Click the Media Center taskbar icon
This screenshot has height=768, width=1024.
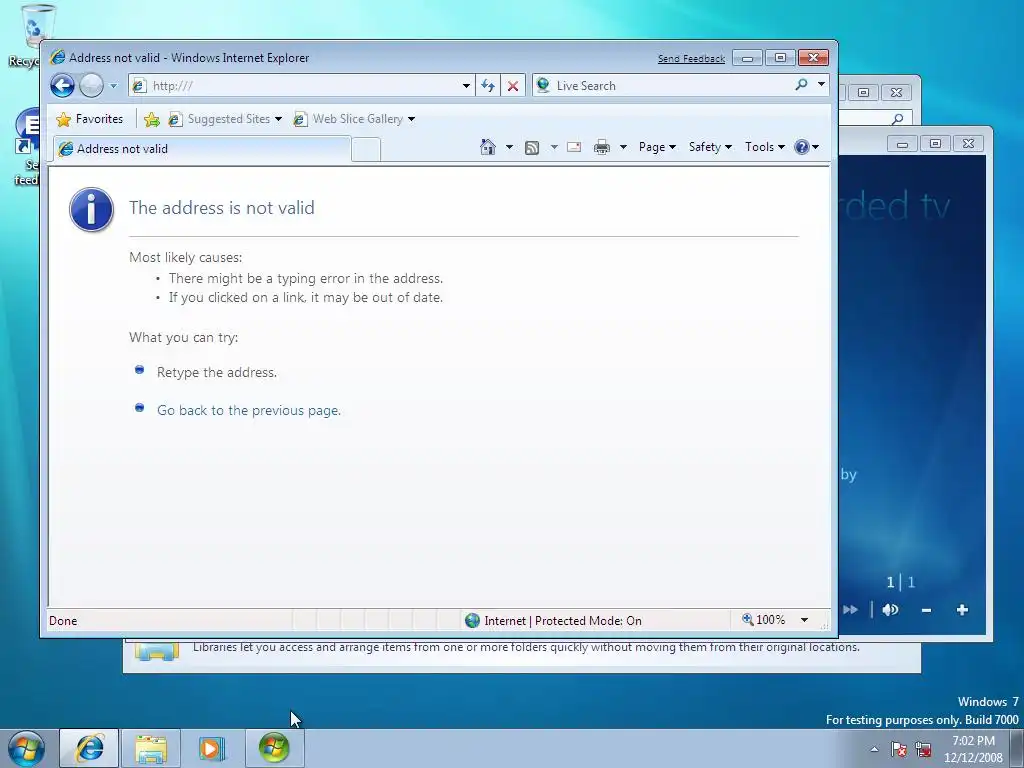tap(274, 748)
